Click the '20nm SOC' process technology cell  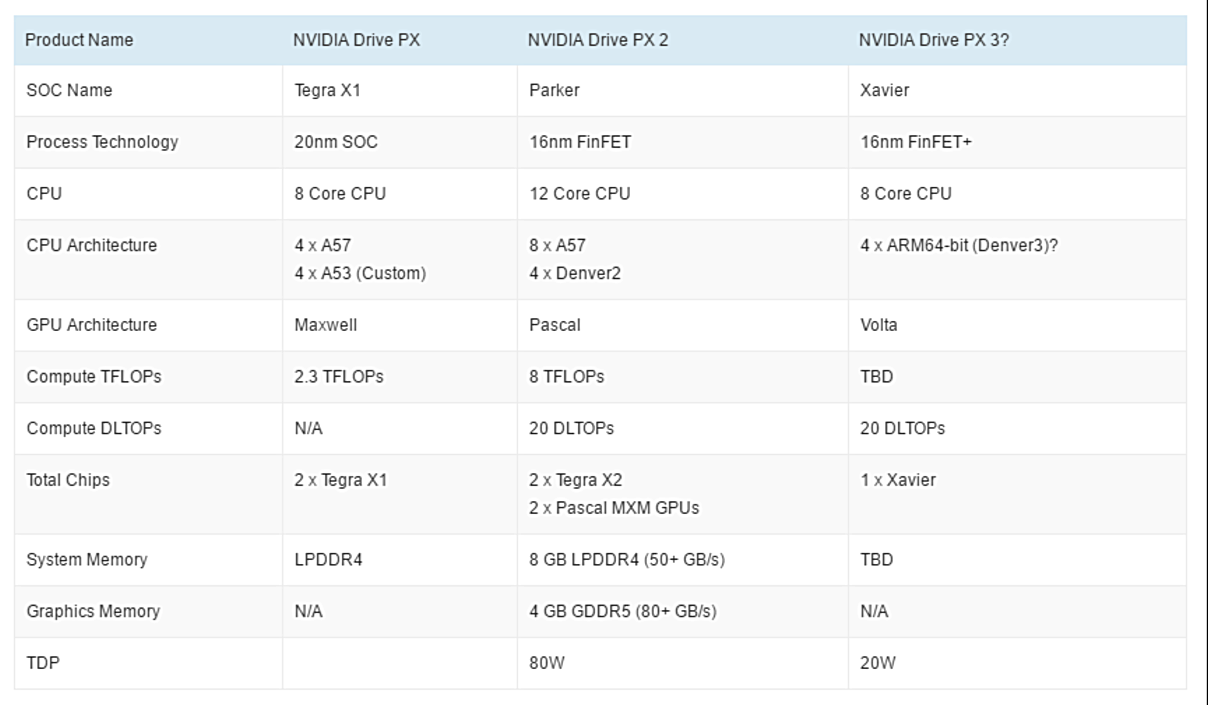(336, 142)
